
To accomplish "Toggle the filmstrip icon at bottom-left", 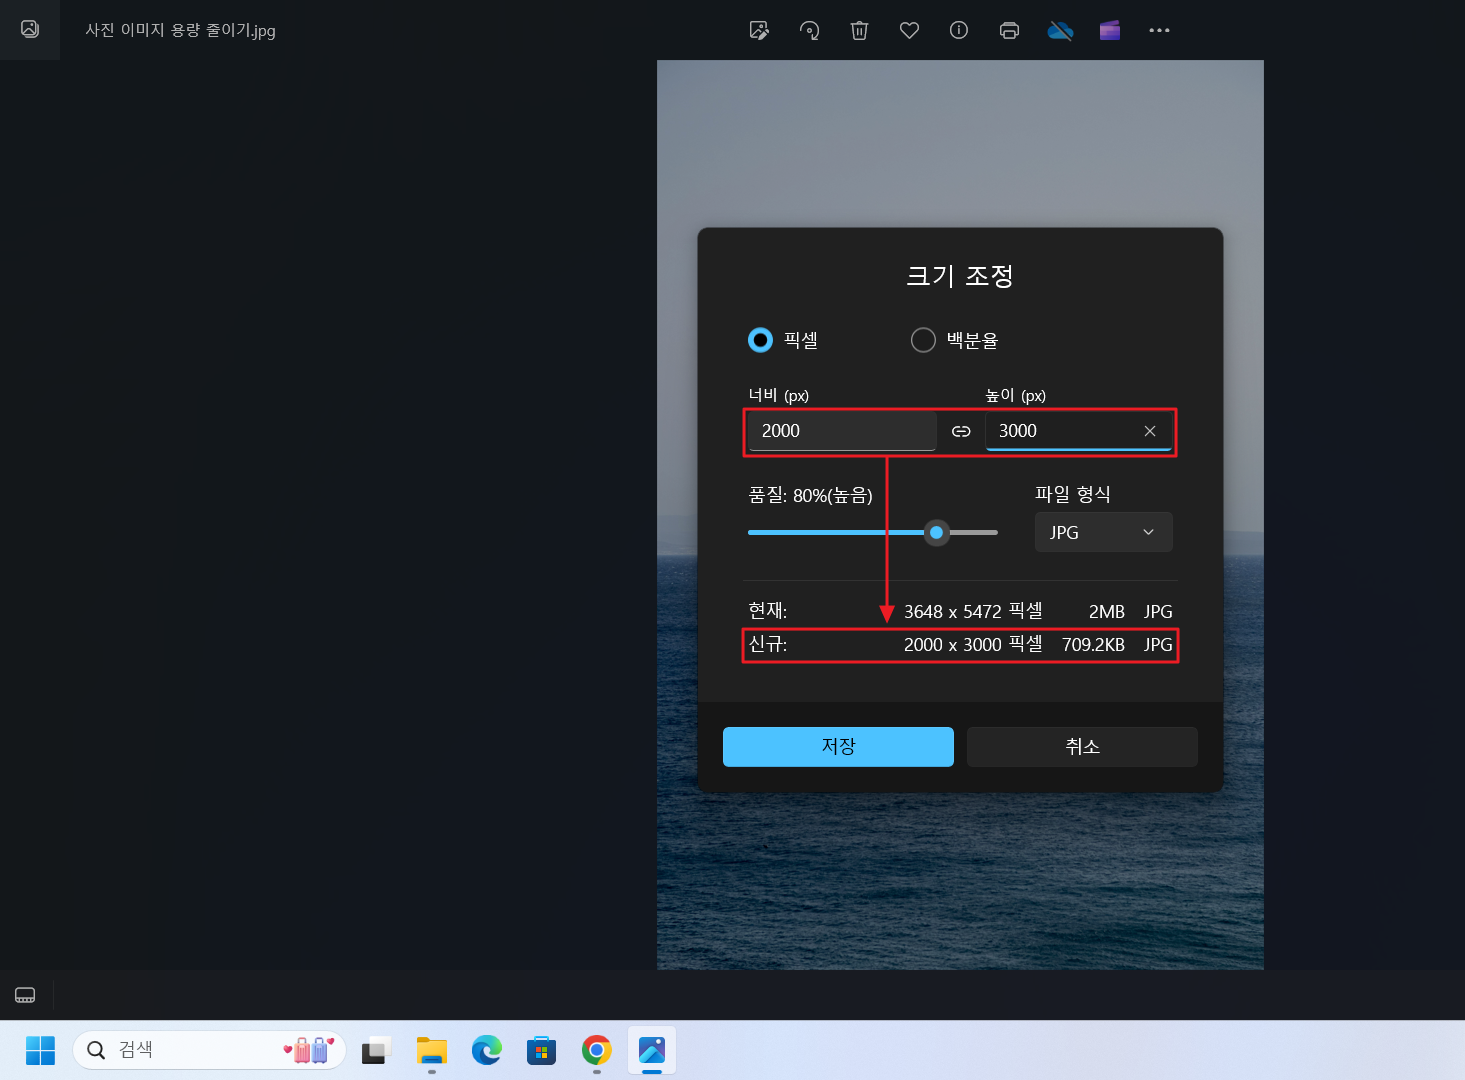I will click(x=25, y=995).
